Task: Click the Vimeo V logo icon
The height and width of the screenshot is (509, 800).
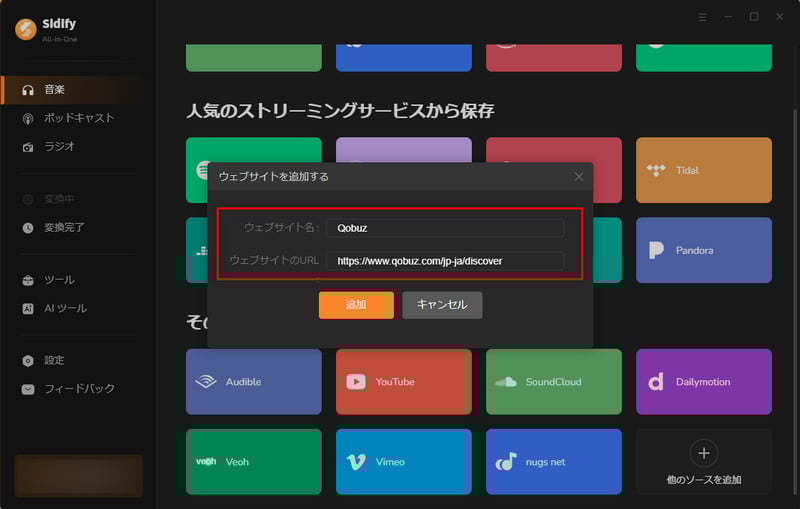Action: [356, 462]
